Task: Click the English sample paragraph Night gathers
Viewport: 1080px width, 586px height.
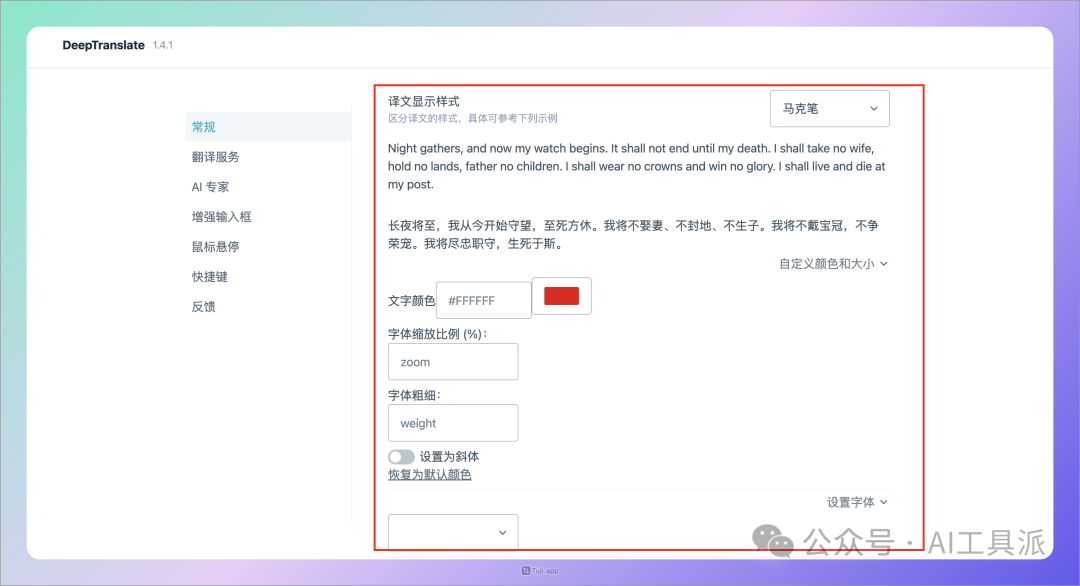Action: click(x=637, y=166)
